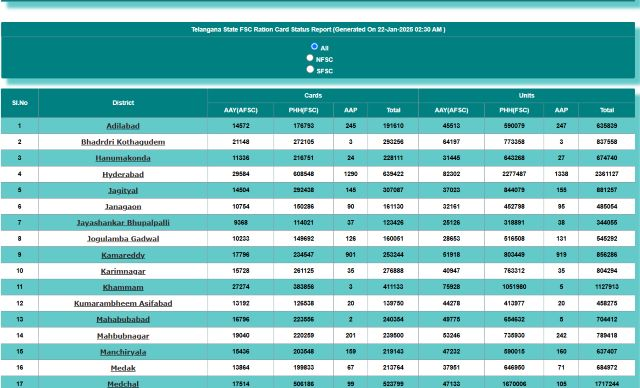Click Medchal units total 1717244

(607, 384)
